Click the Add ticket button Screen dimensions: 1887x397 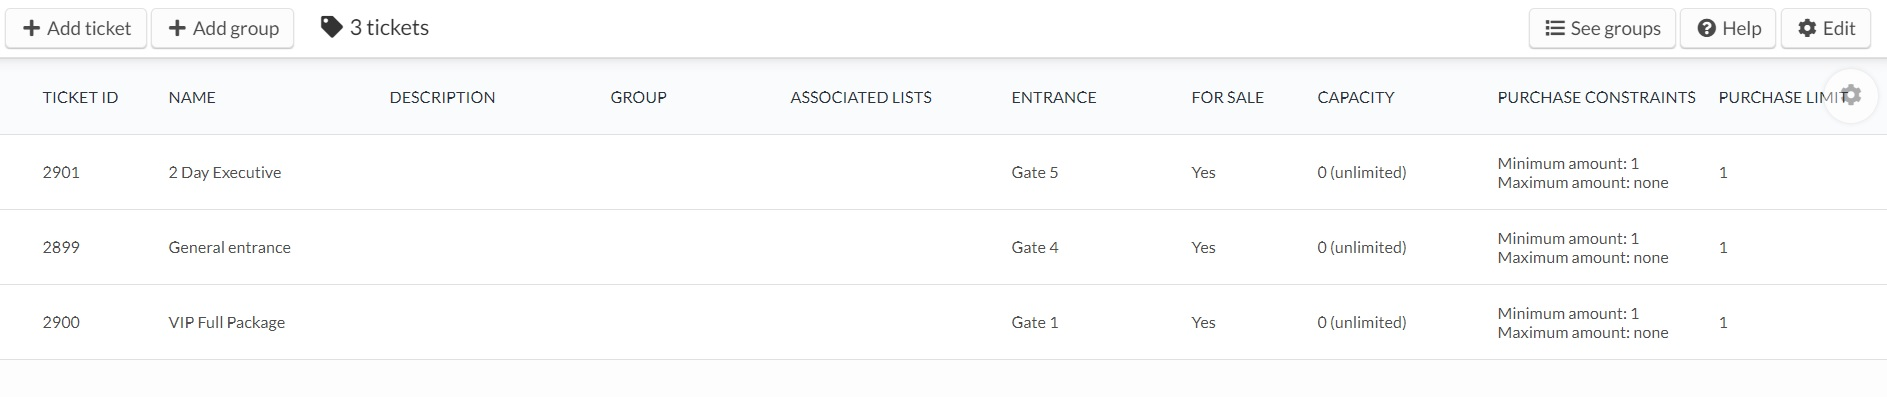pos(76,28)
